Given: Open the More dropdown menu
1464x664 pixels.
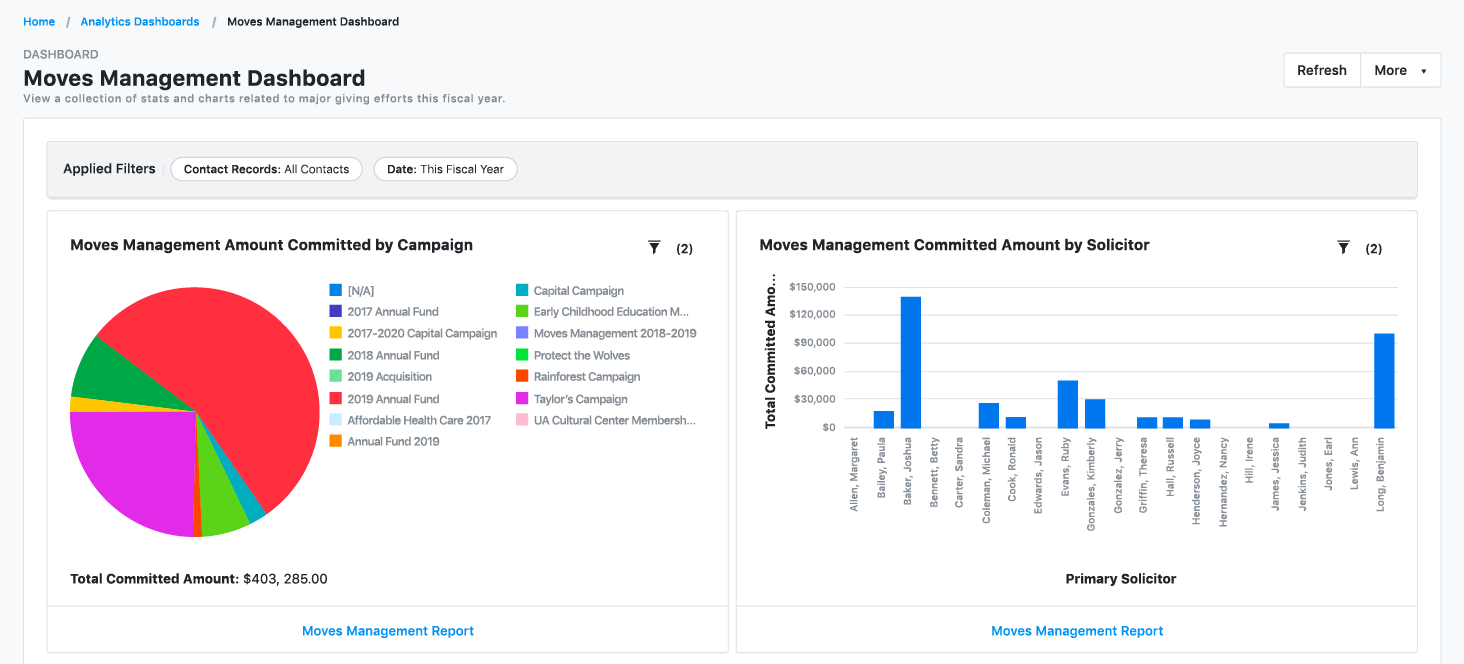Looking at the screenshot, I should [1399, 70].
